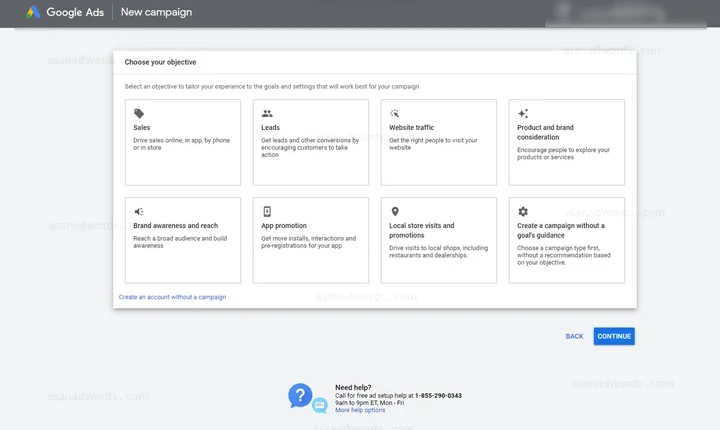The height and width of the screenshot is (430, 720).
Task: Click '9am to 9pm ET, Mon - Fri' text
Action: click(x=370, y=403)
